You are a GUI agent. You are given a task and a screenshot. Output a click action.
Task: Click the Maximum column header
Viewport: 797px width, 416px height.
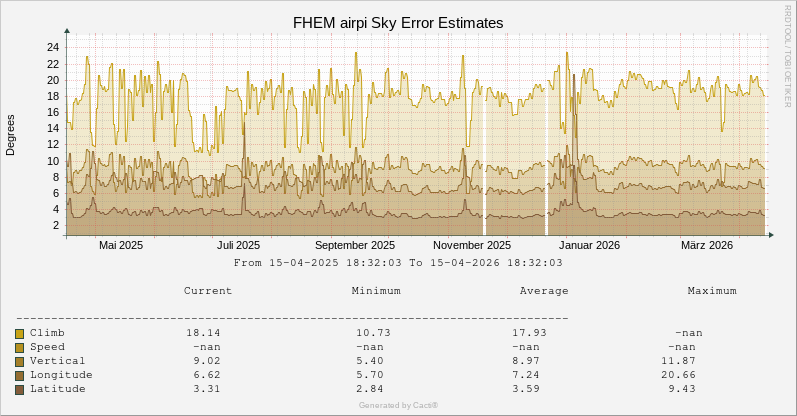pyautogui.click(x=712, y=291)
